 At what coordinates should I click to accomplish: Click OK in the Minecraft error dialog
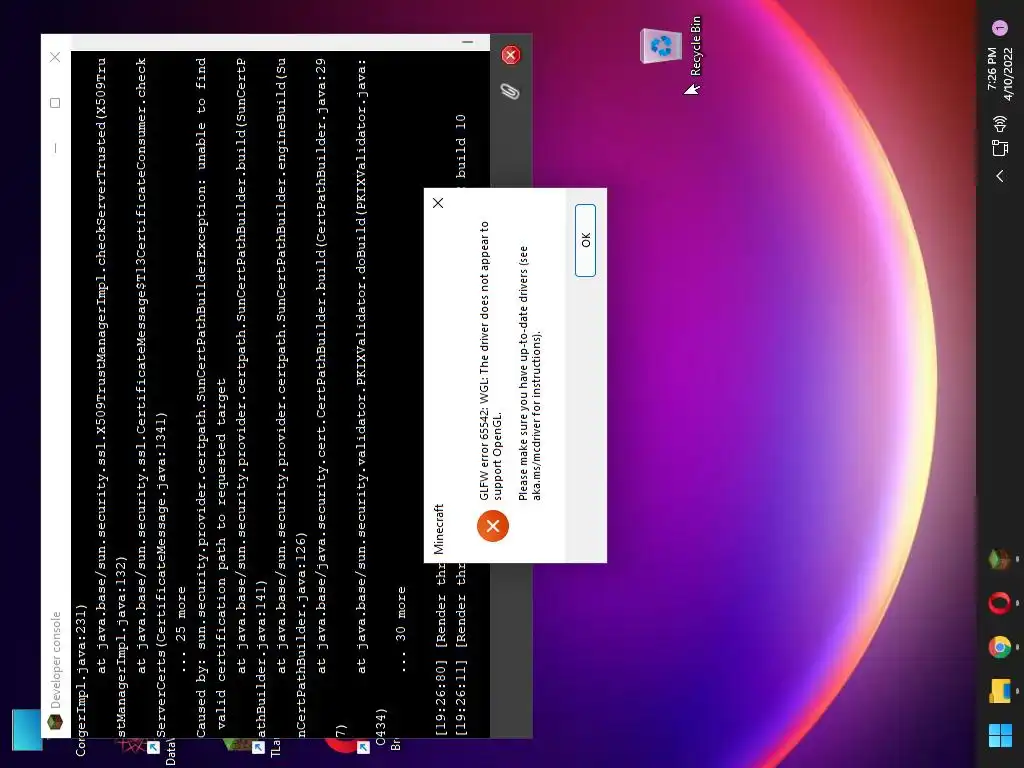click(x=585, y=240)
